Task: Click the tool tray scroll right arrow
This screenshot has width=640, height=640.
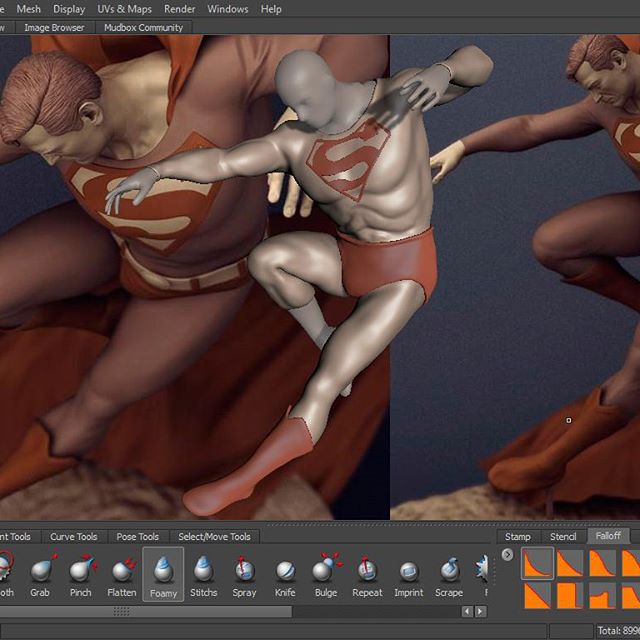Action: 481,611
